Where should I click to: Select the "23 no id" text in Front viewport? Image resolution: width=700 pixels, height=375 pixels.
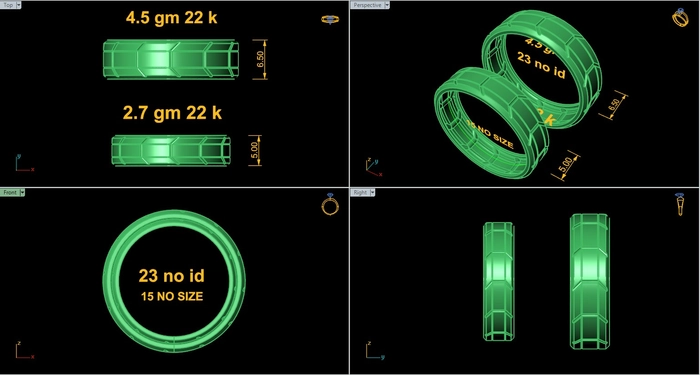[x=171, y=276]
